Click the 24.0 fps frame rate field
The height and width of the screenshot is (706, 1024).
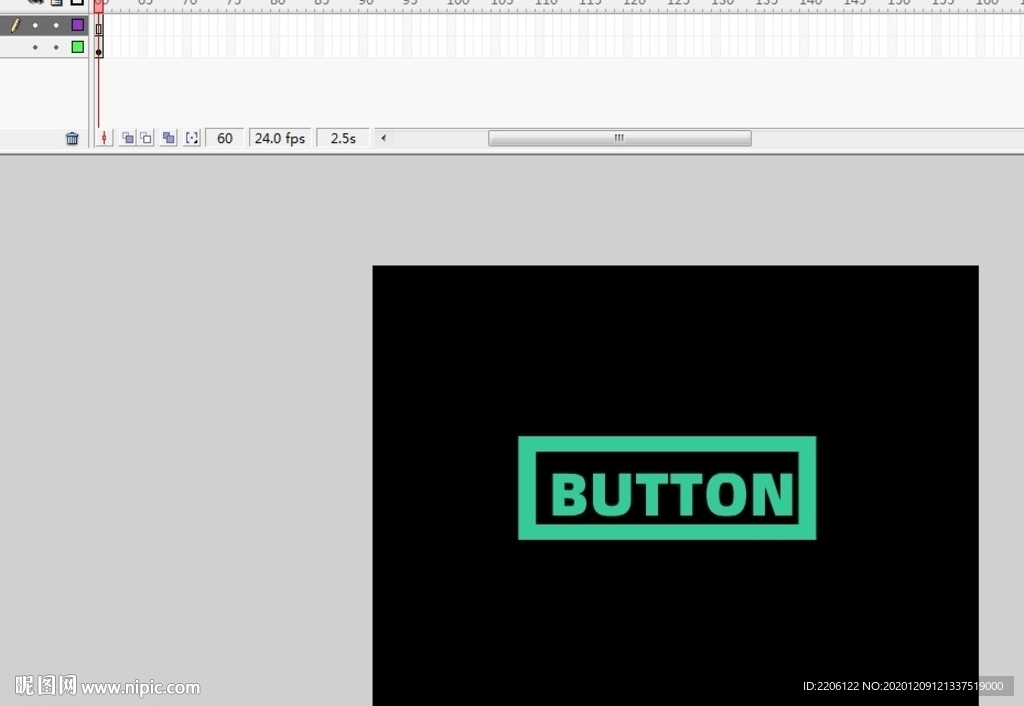click(x=279, y=138)
